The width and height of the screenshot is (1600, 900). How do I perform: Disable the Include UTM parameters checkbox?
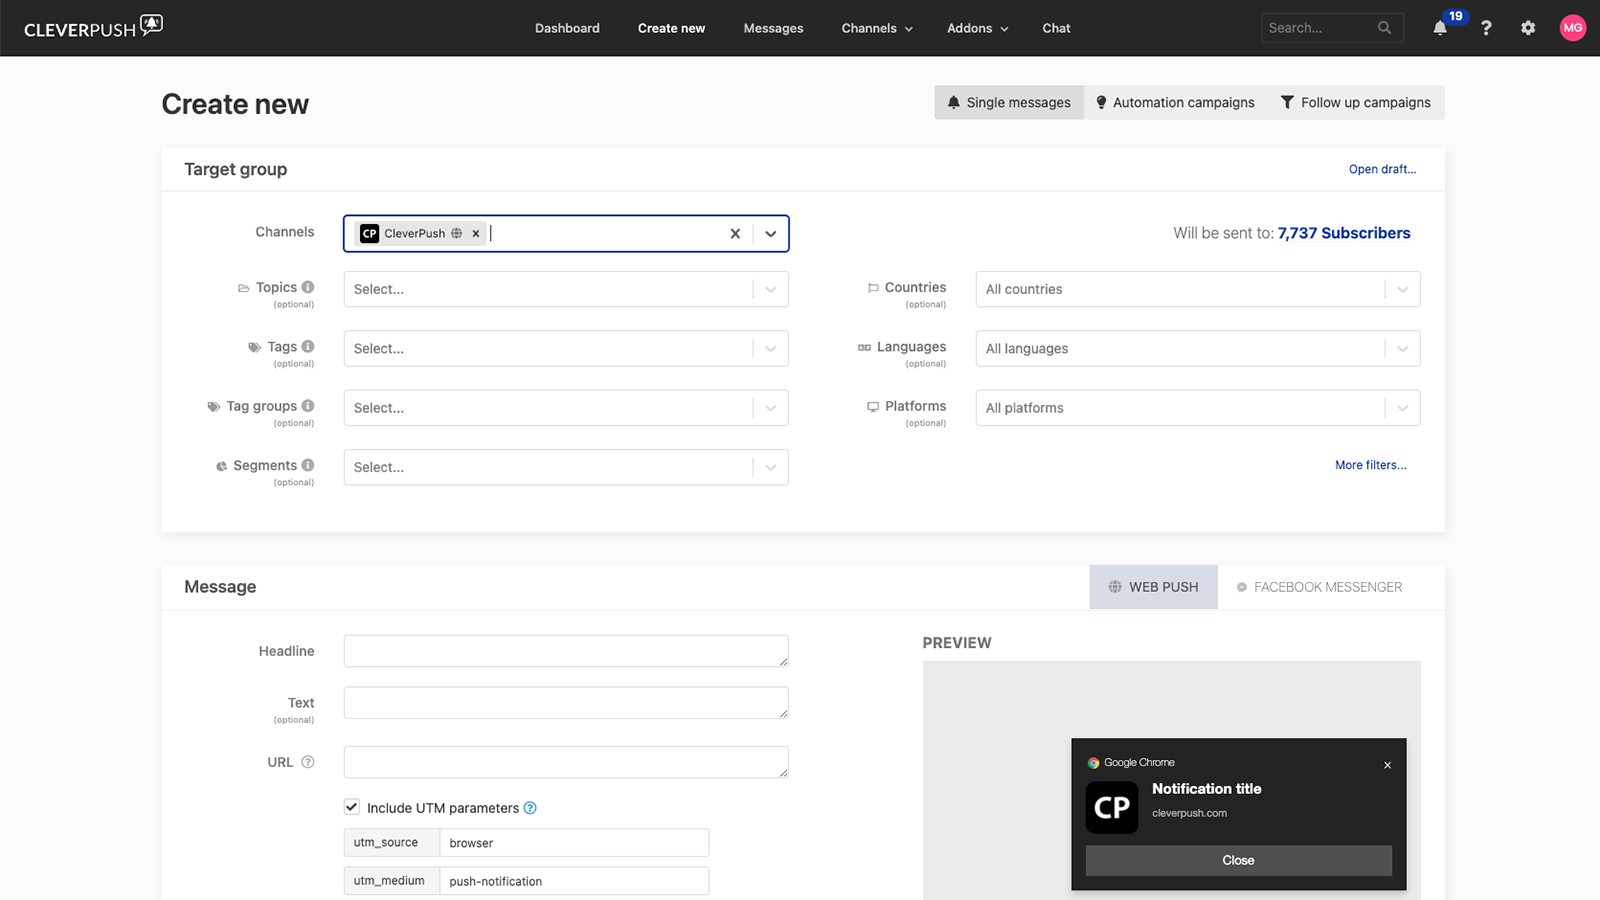point(351,807)
